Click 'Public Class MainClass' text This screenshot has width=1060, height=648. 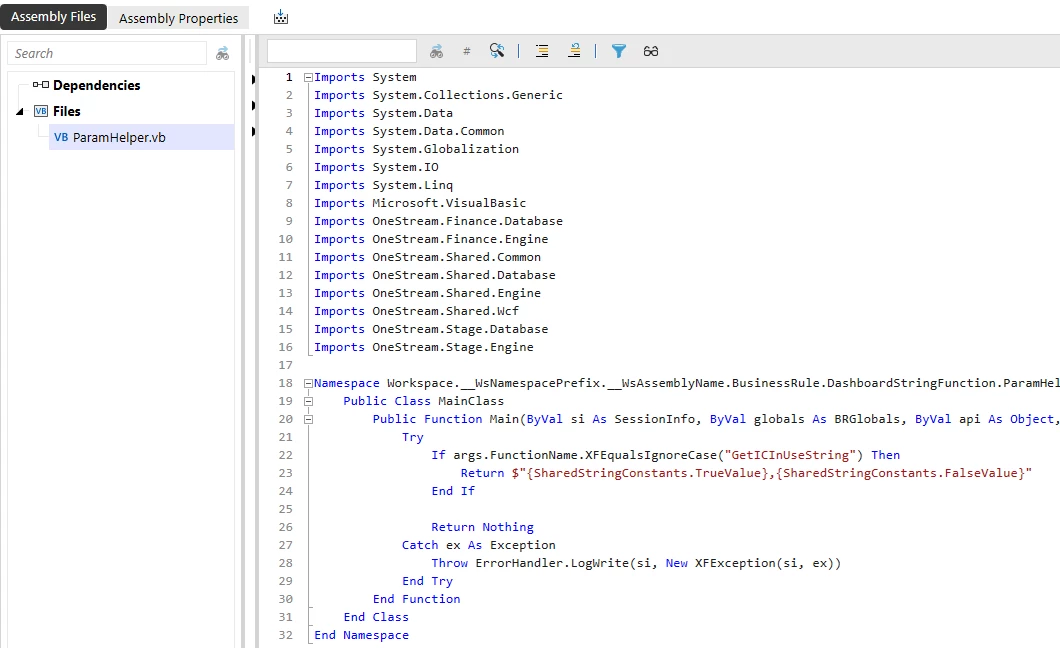pyautogui.click(x=423, y=401)
